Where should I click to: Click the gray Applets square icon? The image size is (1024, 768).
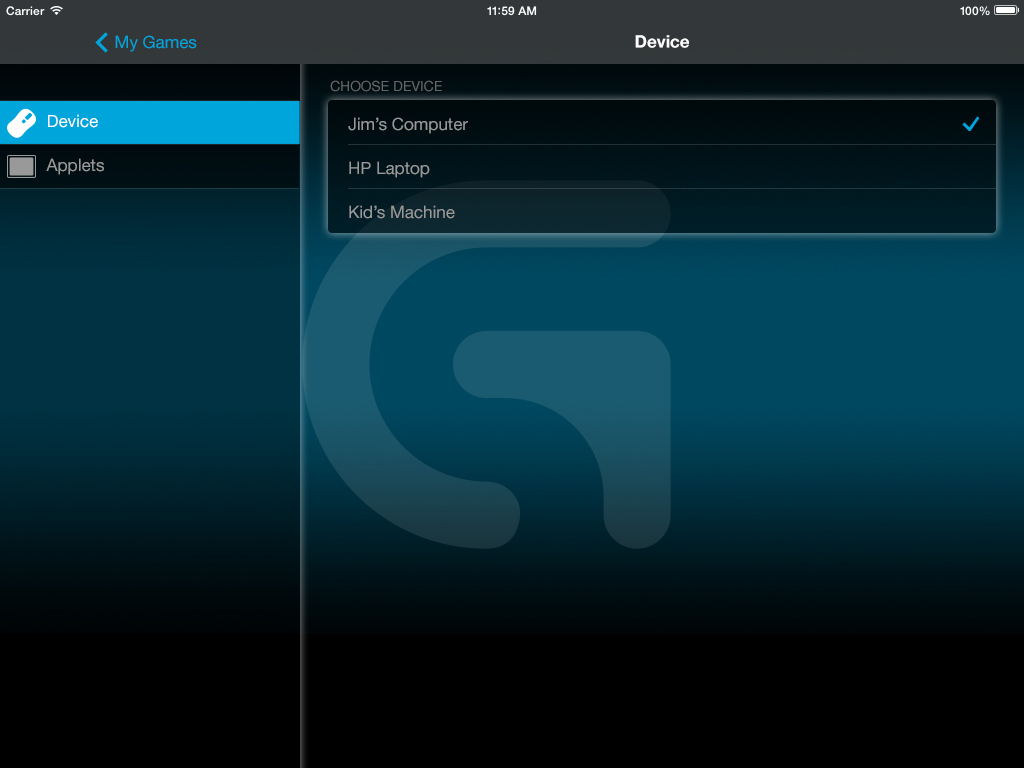(x=21, y=166)
